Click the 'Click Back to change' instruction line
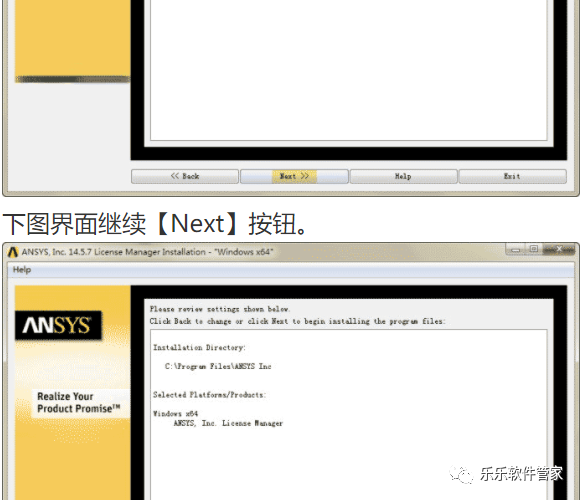 (297, 321)
